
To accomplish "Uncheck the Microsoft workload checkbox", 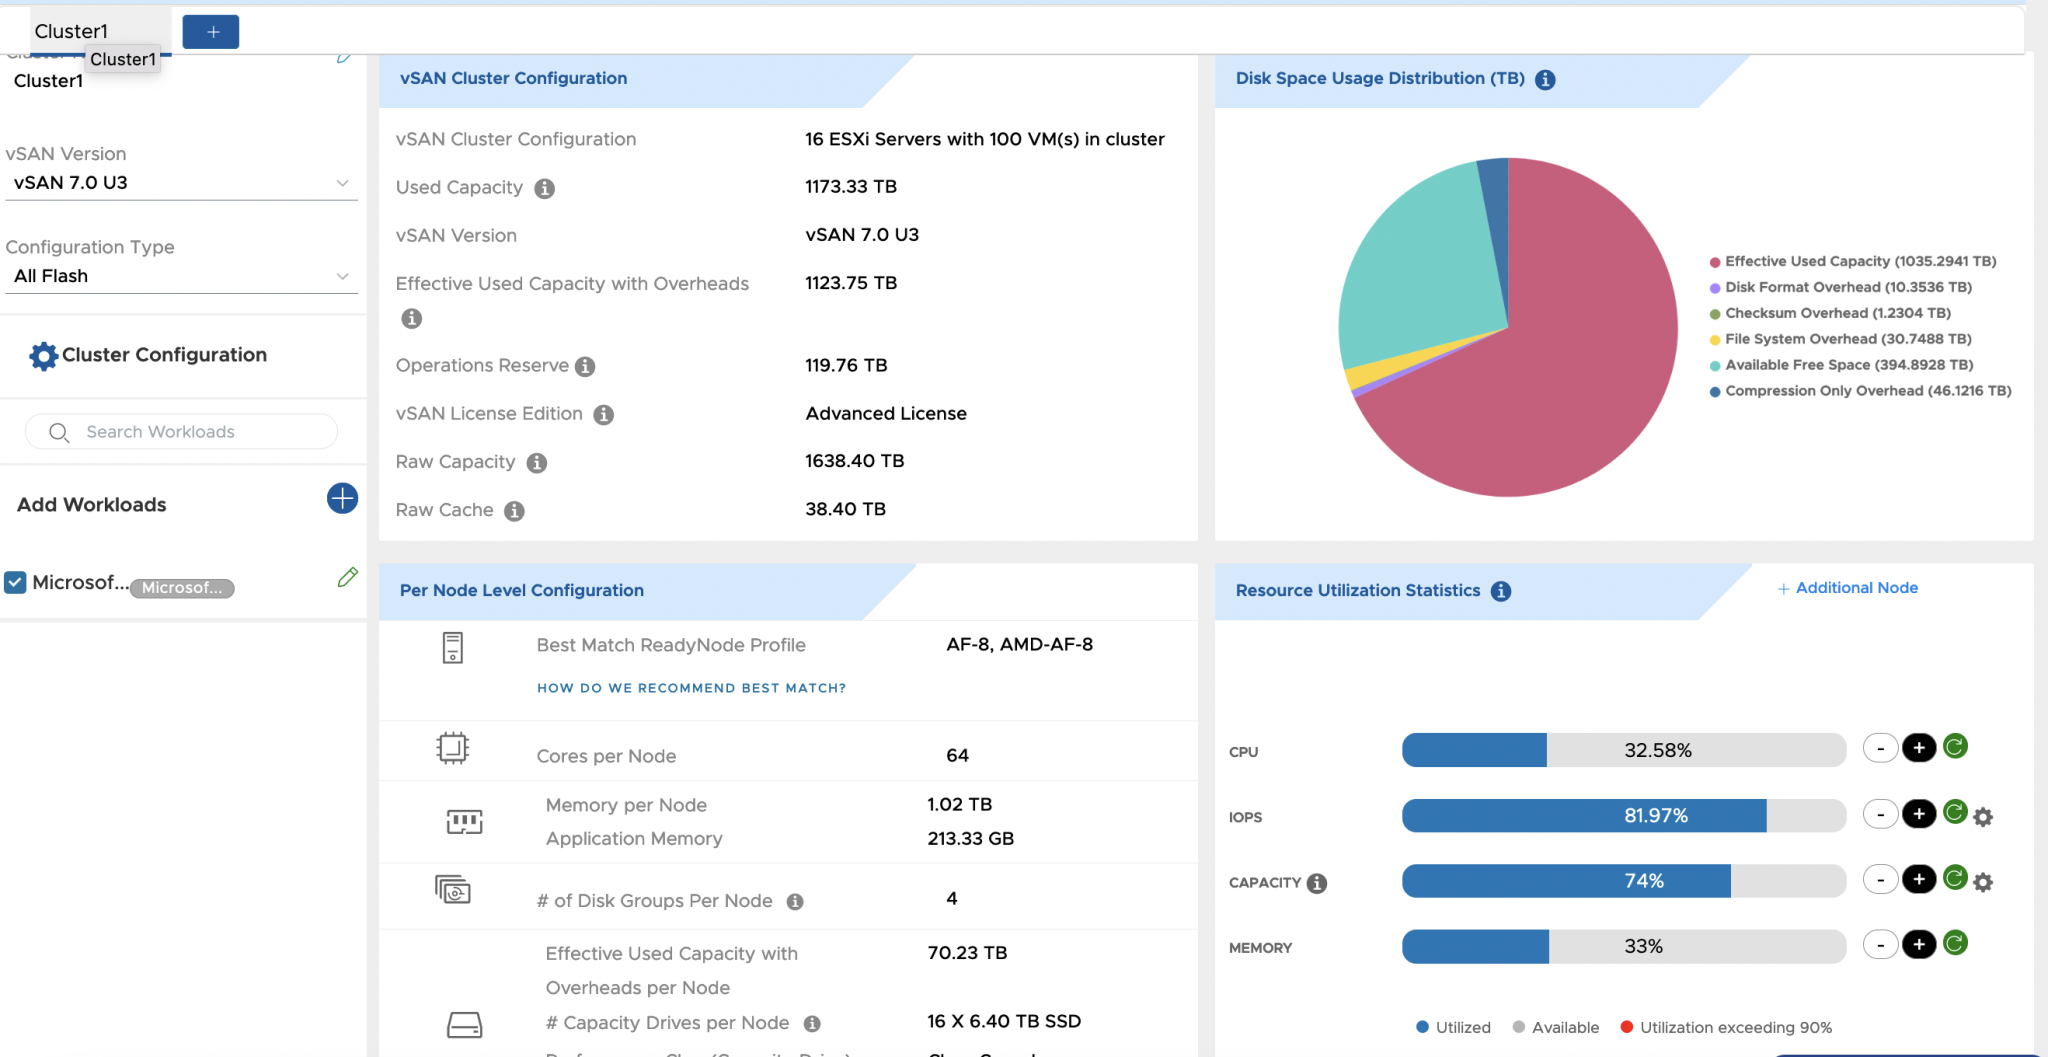I will [x=15, y=582].
